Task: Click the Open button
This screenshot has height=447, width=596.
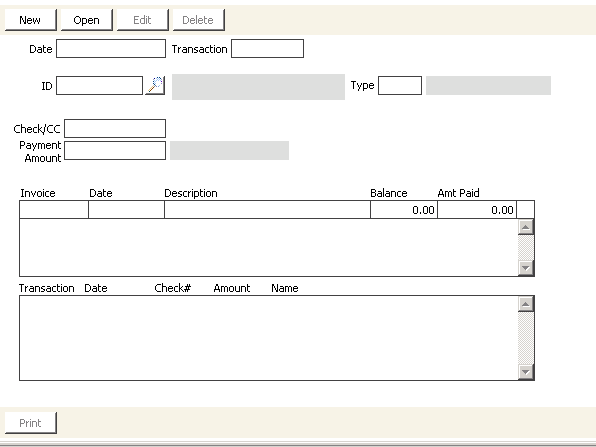Action: click(x=87, y=20)
